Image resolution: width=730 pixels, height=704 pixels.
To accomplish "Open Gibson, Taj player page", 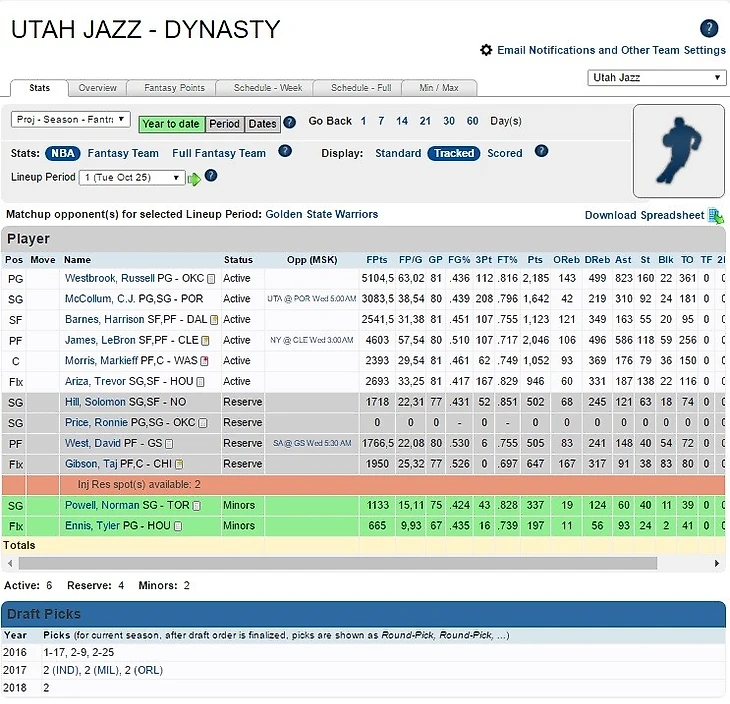I will [91, 464].
